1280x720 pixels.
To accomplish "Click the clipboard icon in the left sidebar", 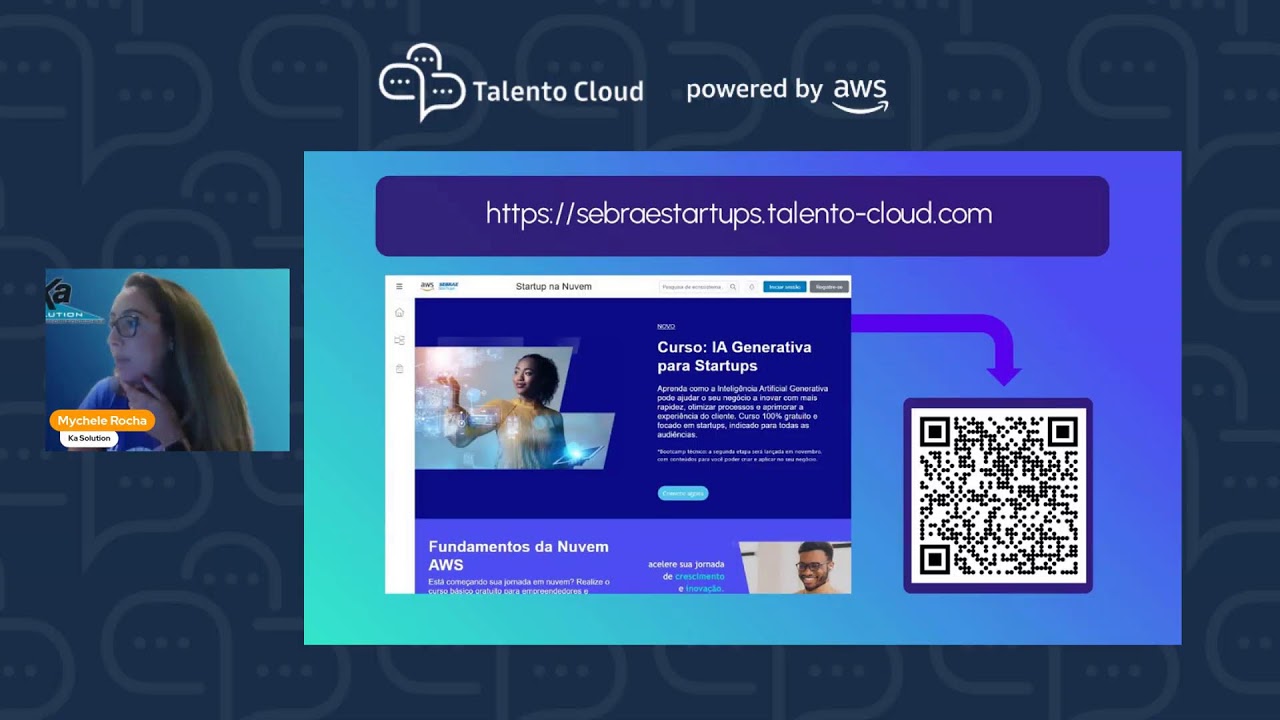I will click(399, 369).
